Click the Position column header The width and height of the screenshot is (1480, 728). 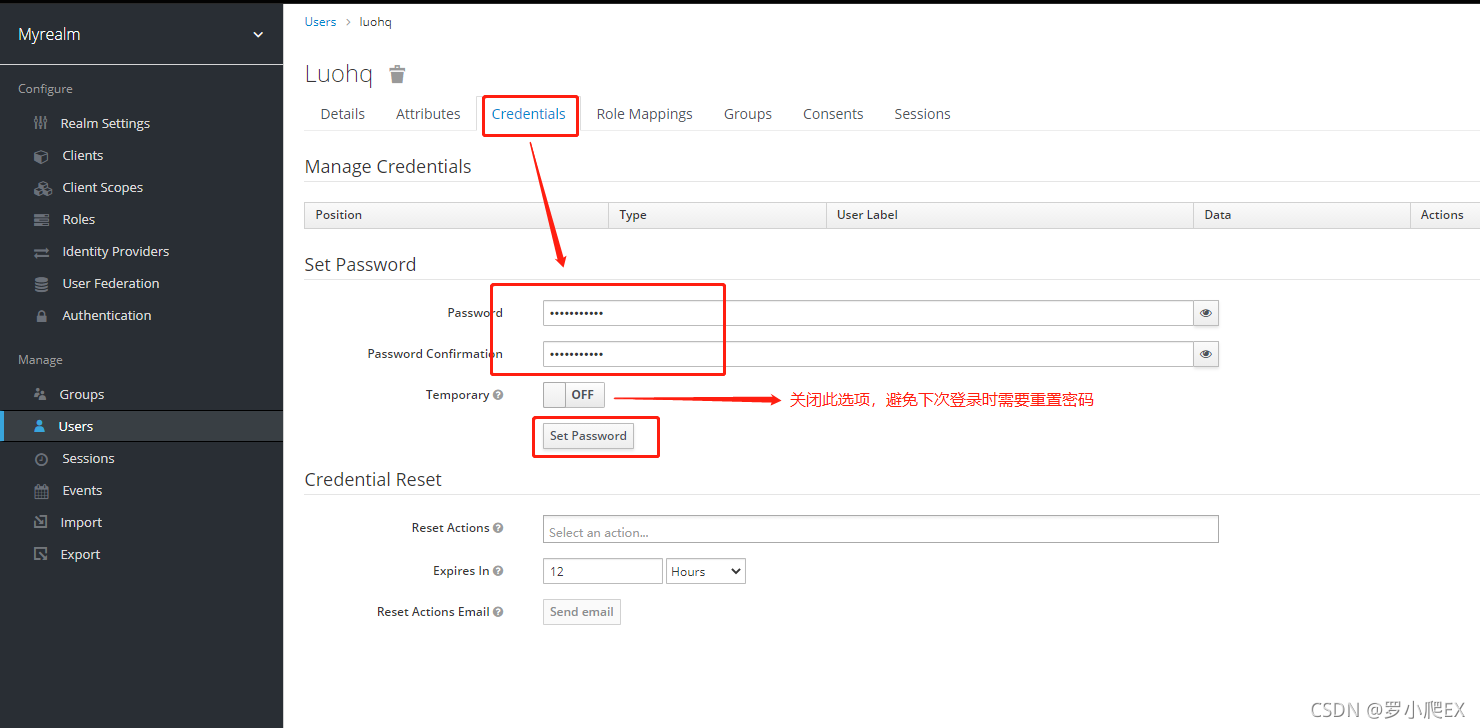click(457, 215)
